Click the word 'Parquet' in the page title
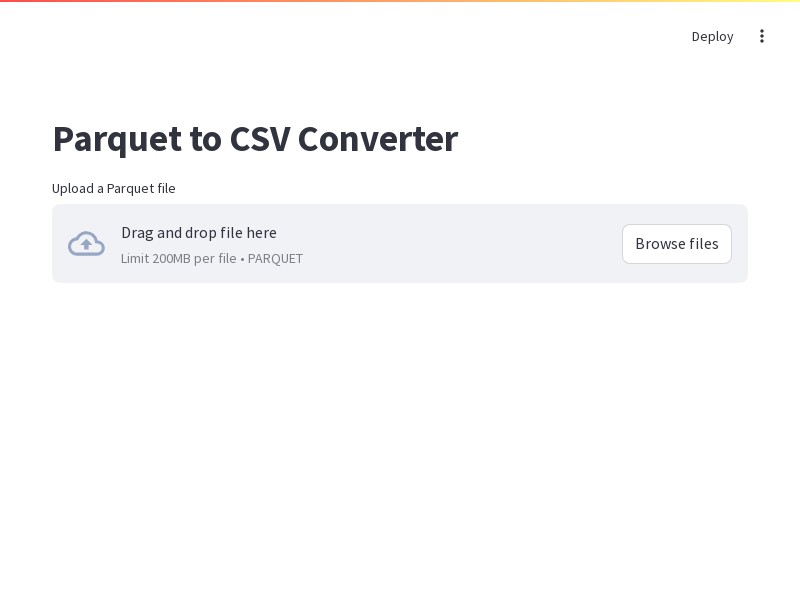Viewport: 800px width, 600px height. click(x=117, y=140)
